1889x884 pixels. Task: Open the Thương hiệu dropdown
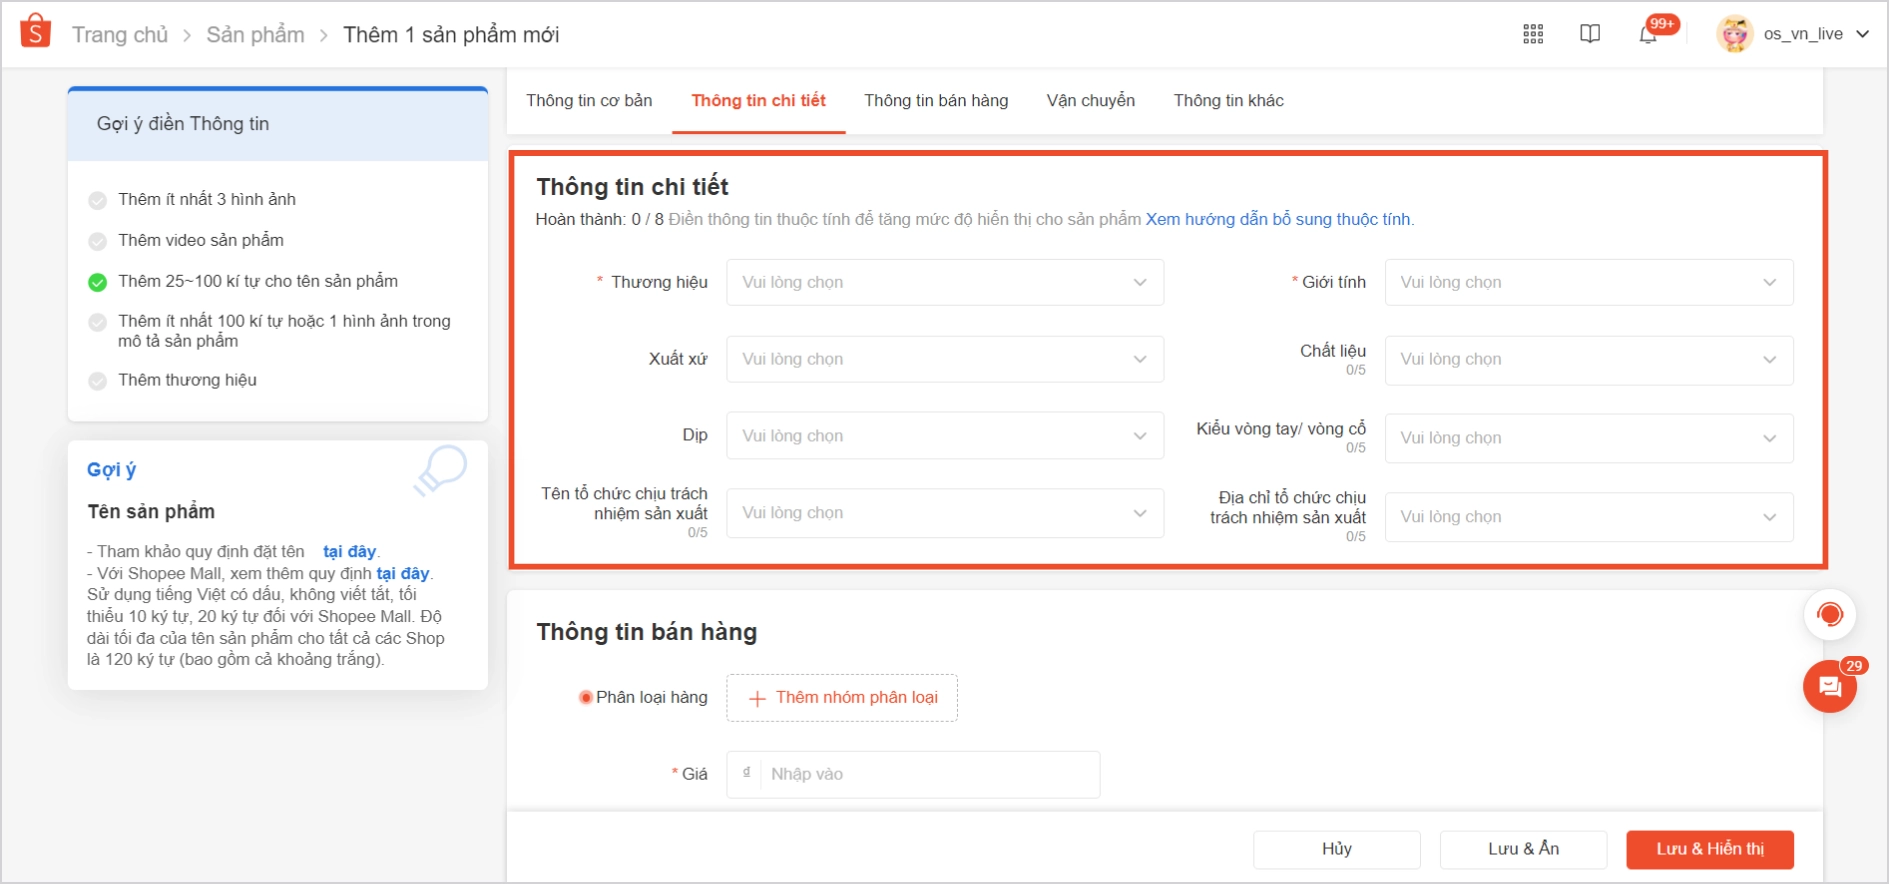coord(945,282)
